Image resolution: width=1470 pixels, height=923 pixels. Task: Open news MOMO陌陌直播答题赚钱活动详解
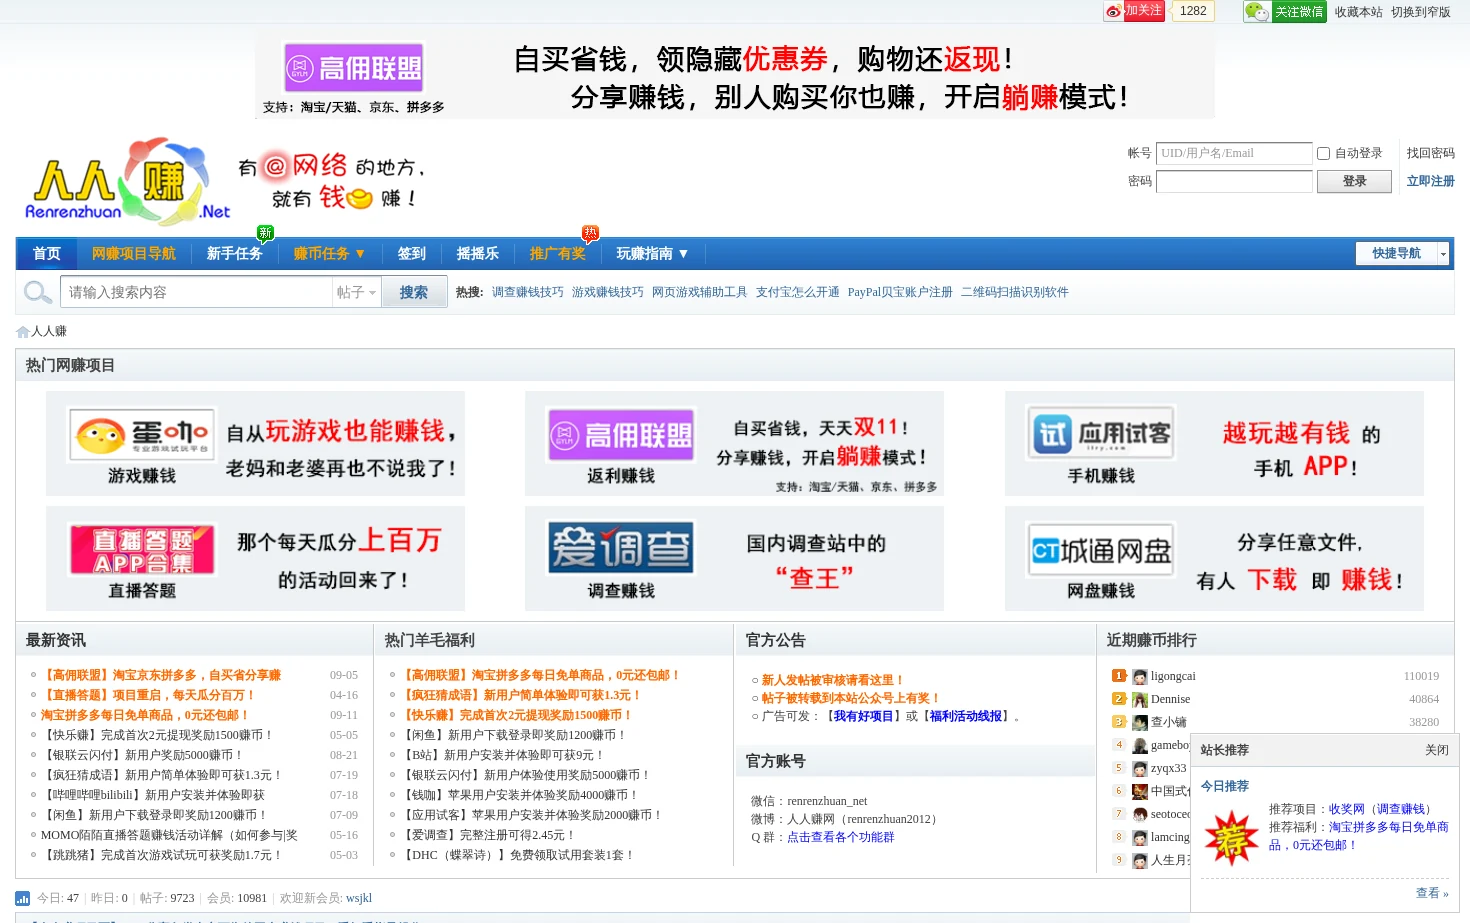point(169,835)
